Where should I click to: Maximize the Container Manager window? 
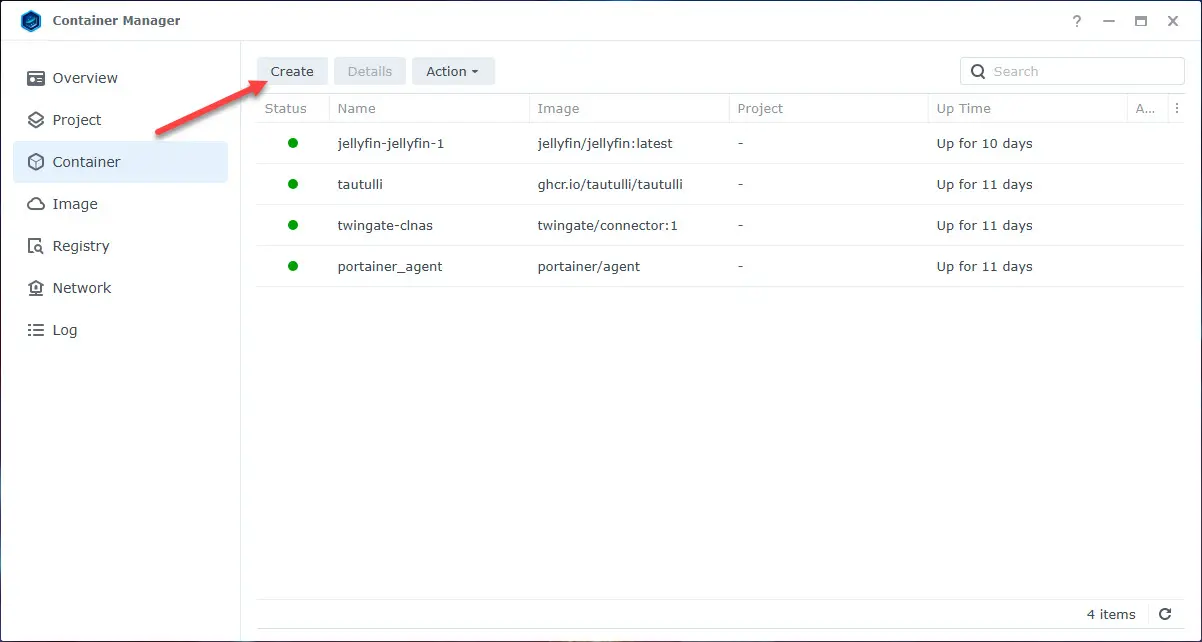click(x=1141, y=21)
